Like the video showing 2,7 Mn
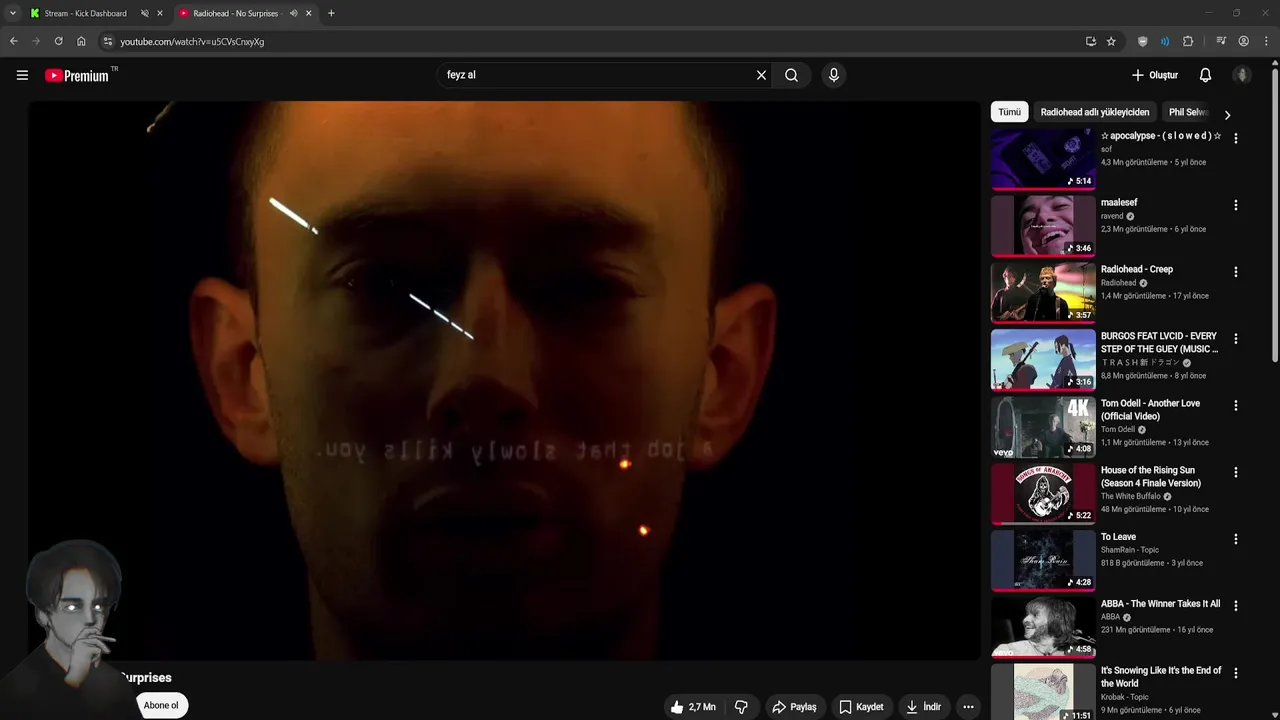Screen dimensions: 1280x720 click(x=693, y=707)
